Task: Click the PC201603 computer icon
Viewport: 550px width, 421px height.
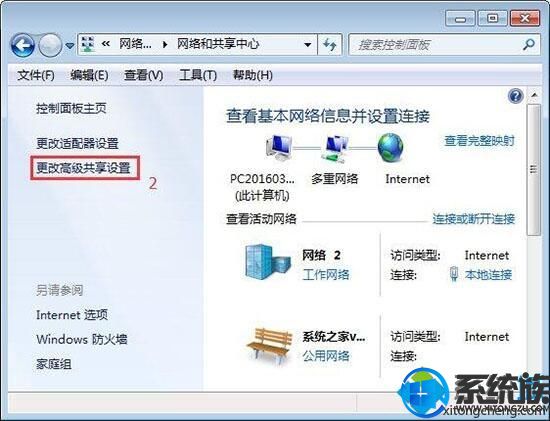Action: coord(279,147)
